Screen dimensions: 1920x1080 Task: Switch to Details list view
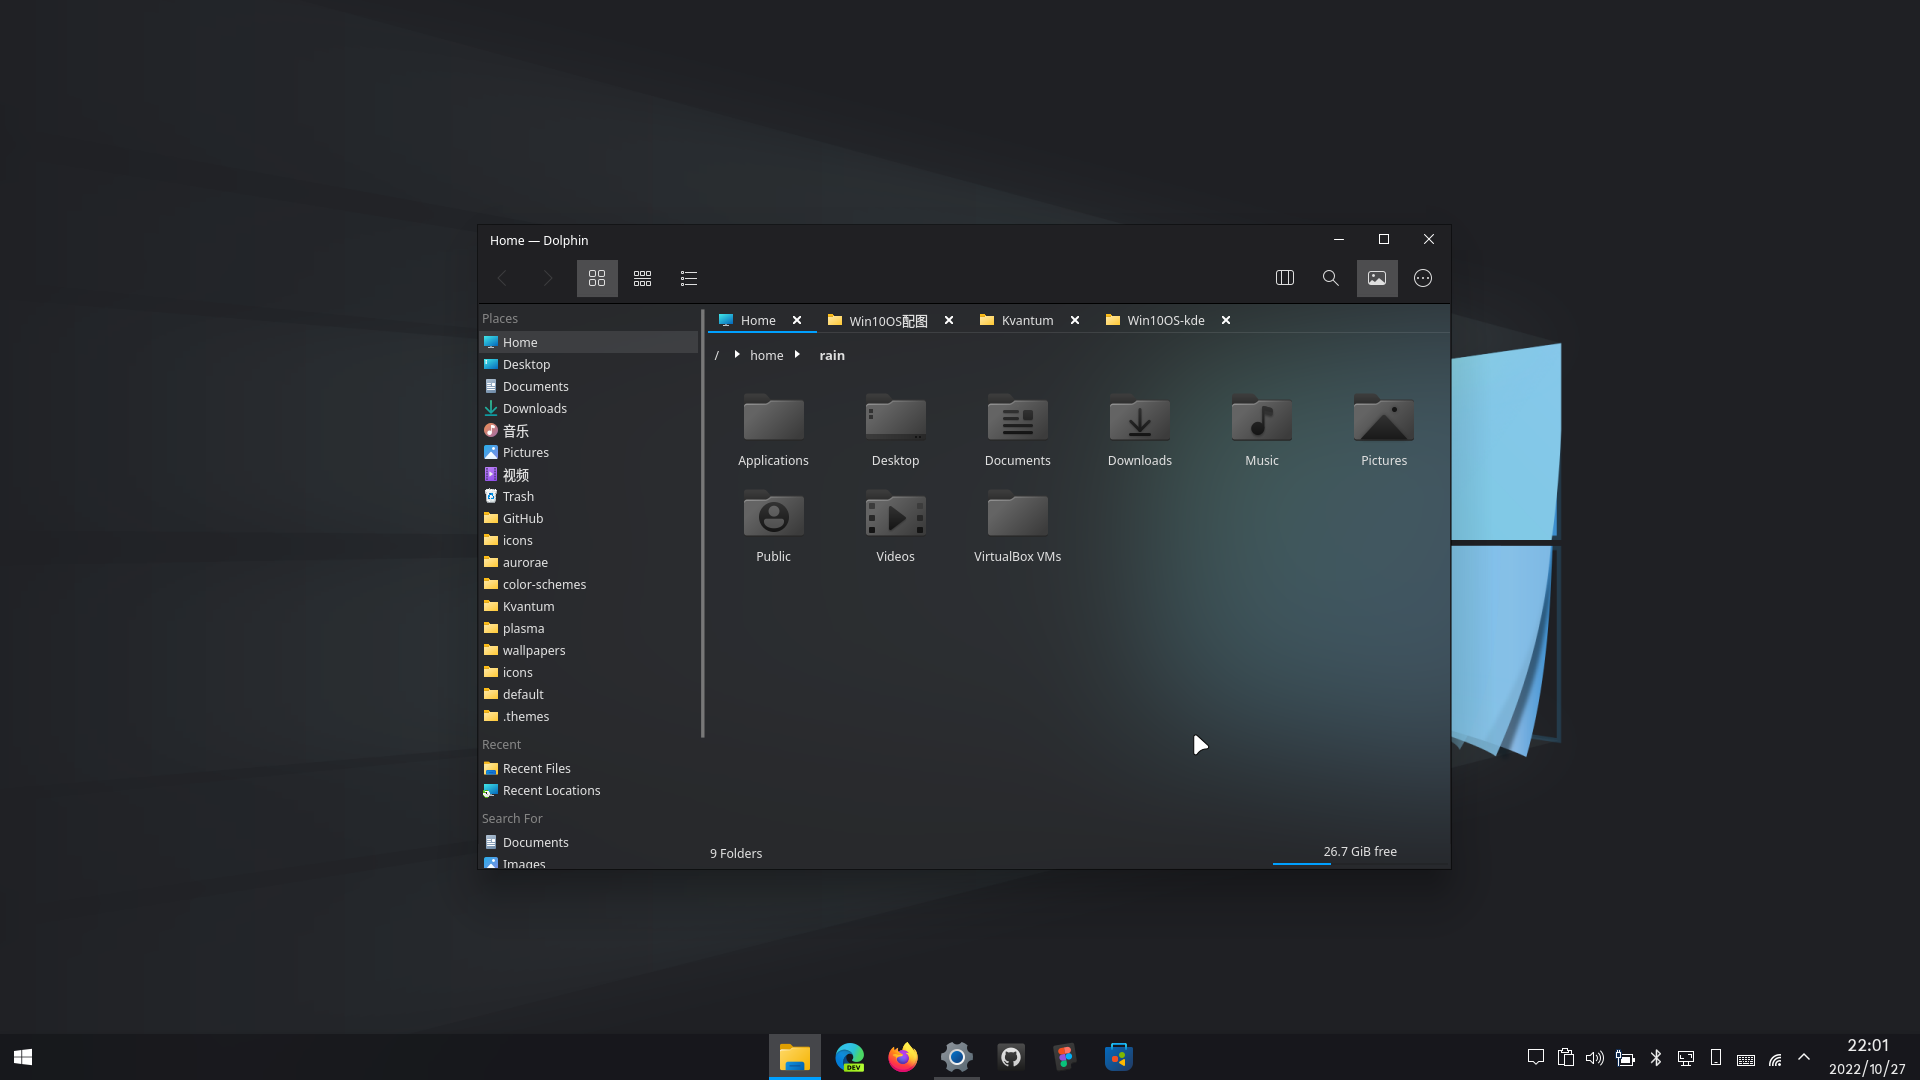coord(688,278)
